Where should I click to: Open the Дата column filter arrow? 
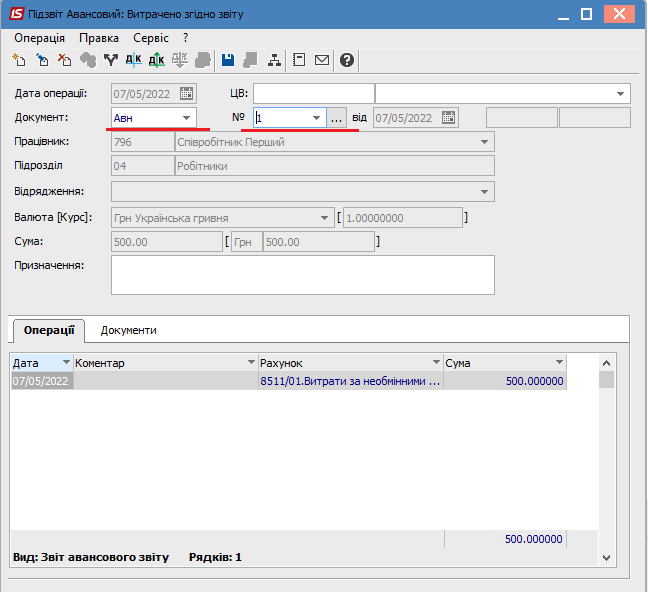point(66,363)
